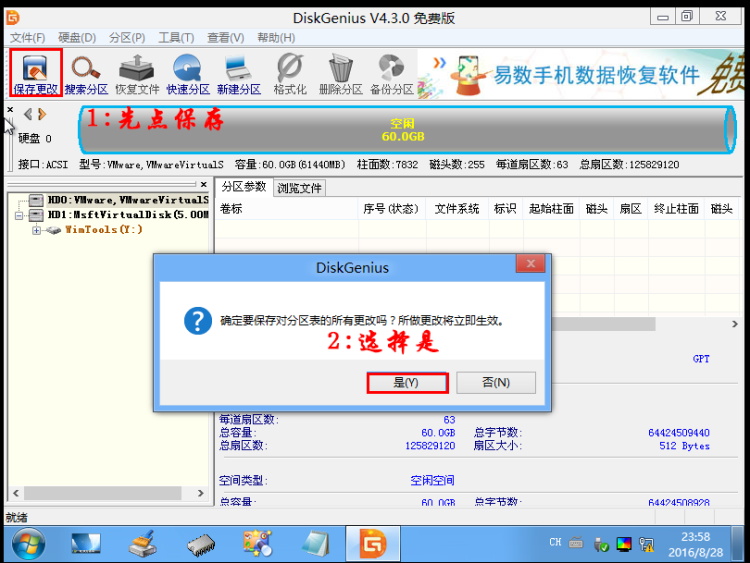Click the keyboard tray icon
This screenshot has height=563, width=750.
pos(576,543)
